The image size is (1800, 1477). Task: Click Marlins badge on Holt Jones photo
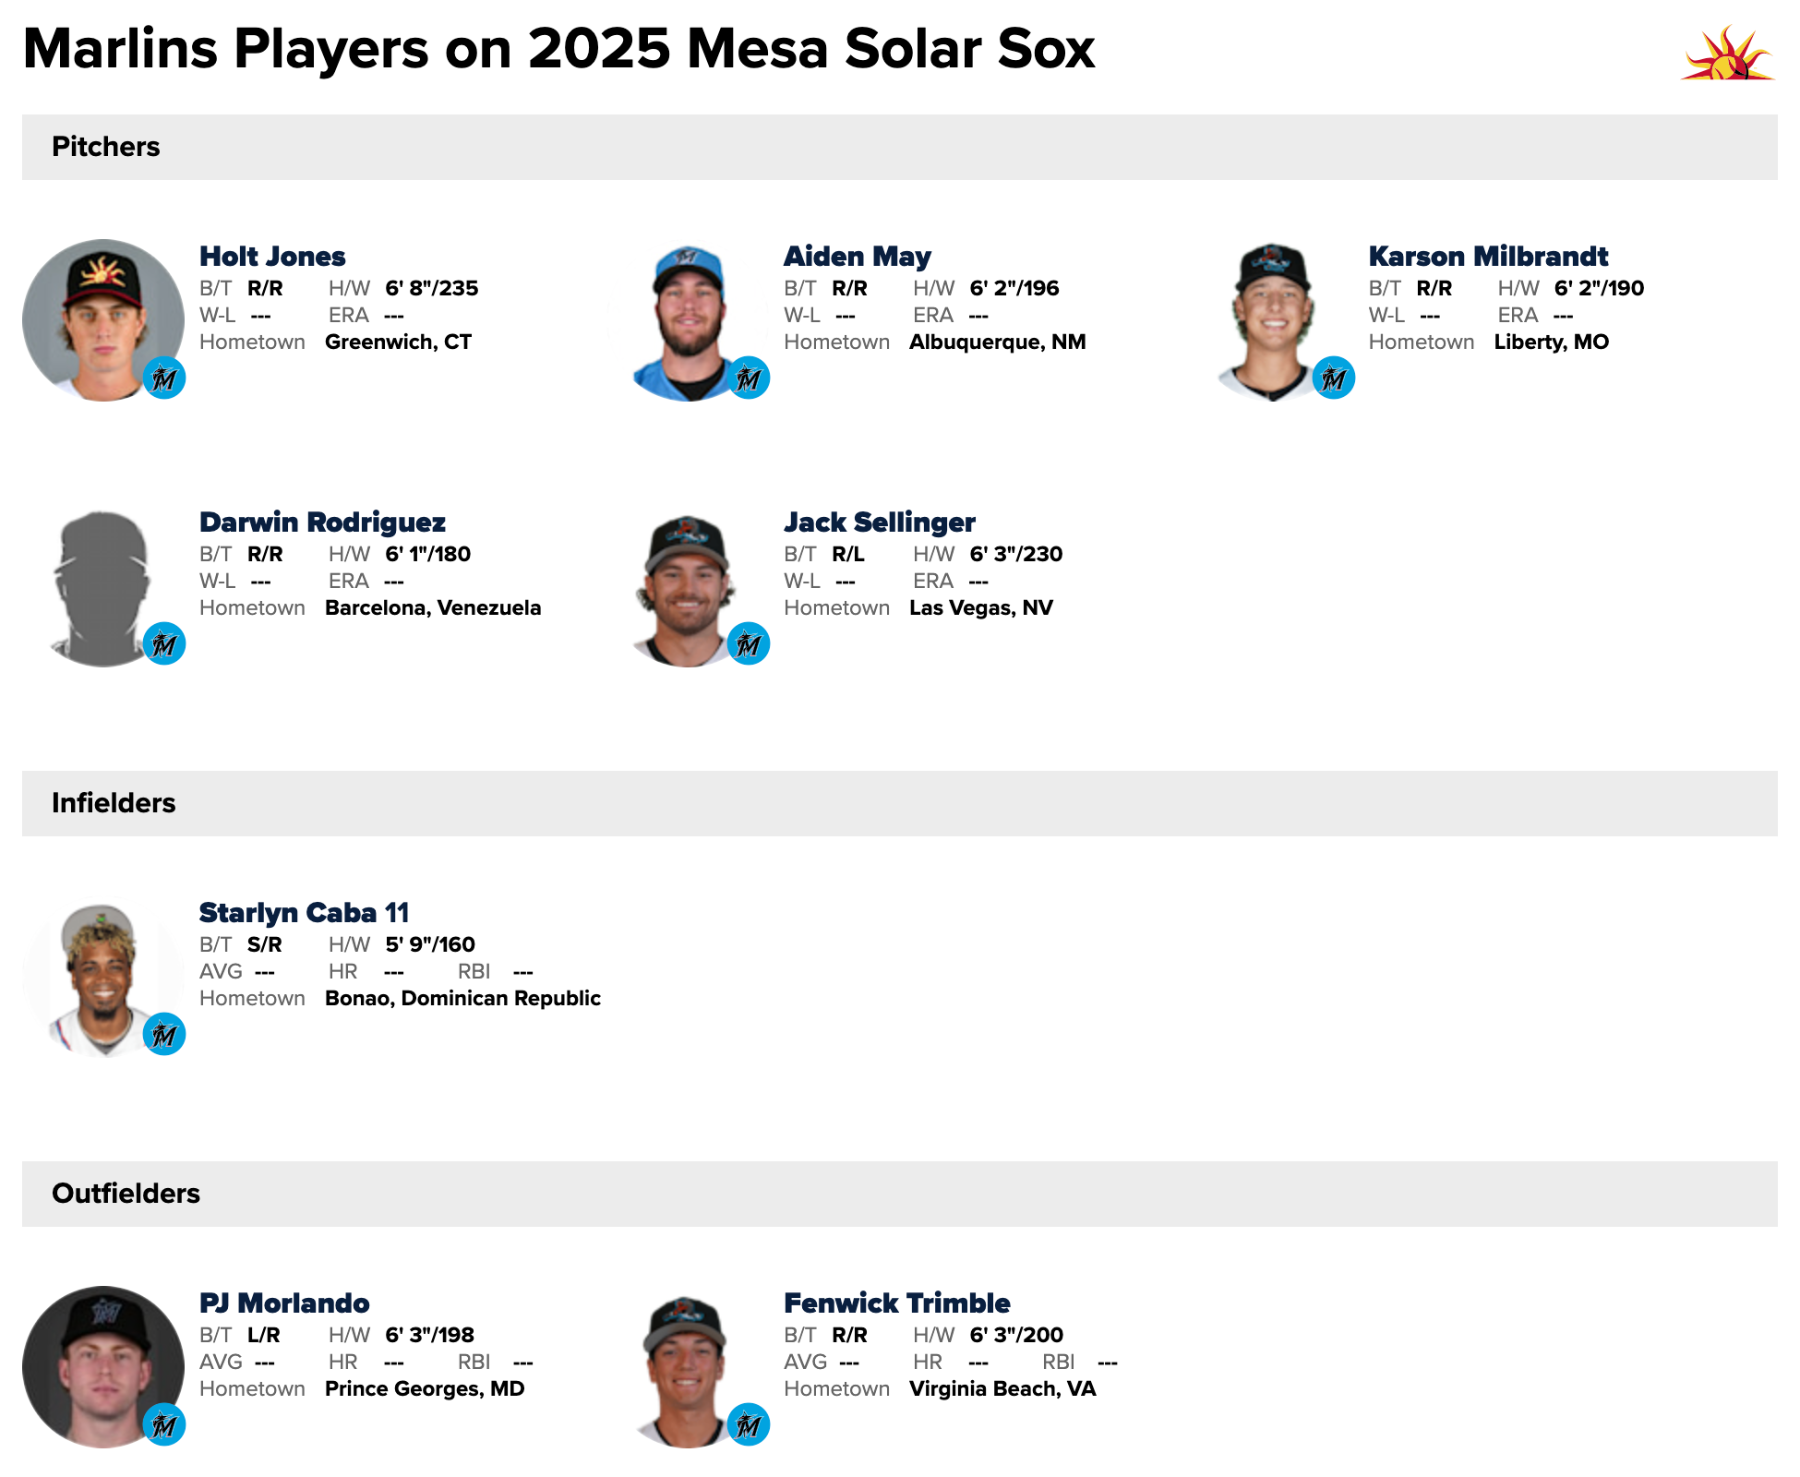164,379
